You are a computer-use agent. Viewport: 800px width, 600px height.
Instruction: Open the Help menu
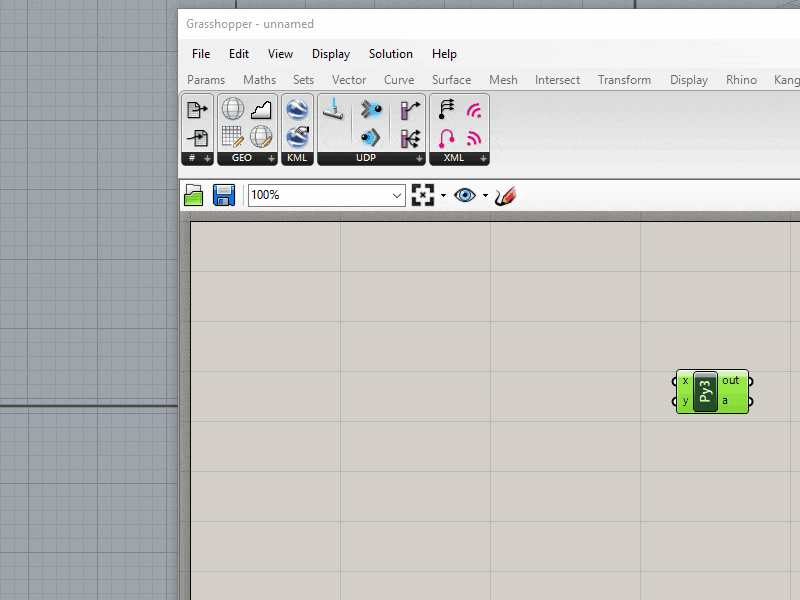tap(444, 54)
